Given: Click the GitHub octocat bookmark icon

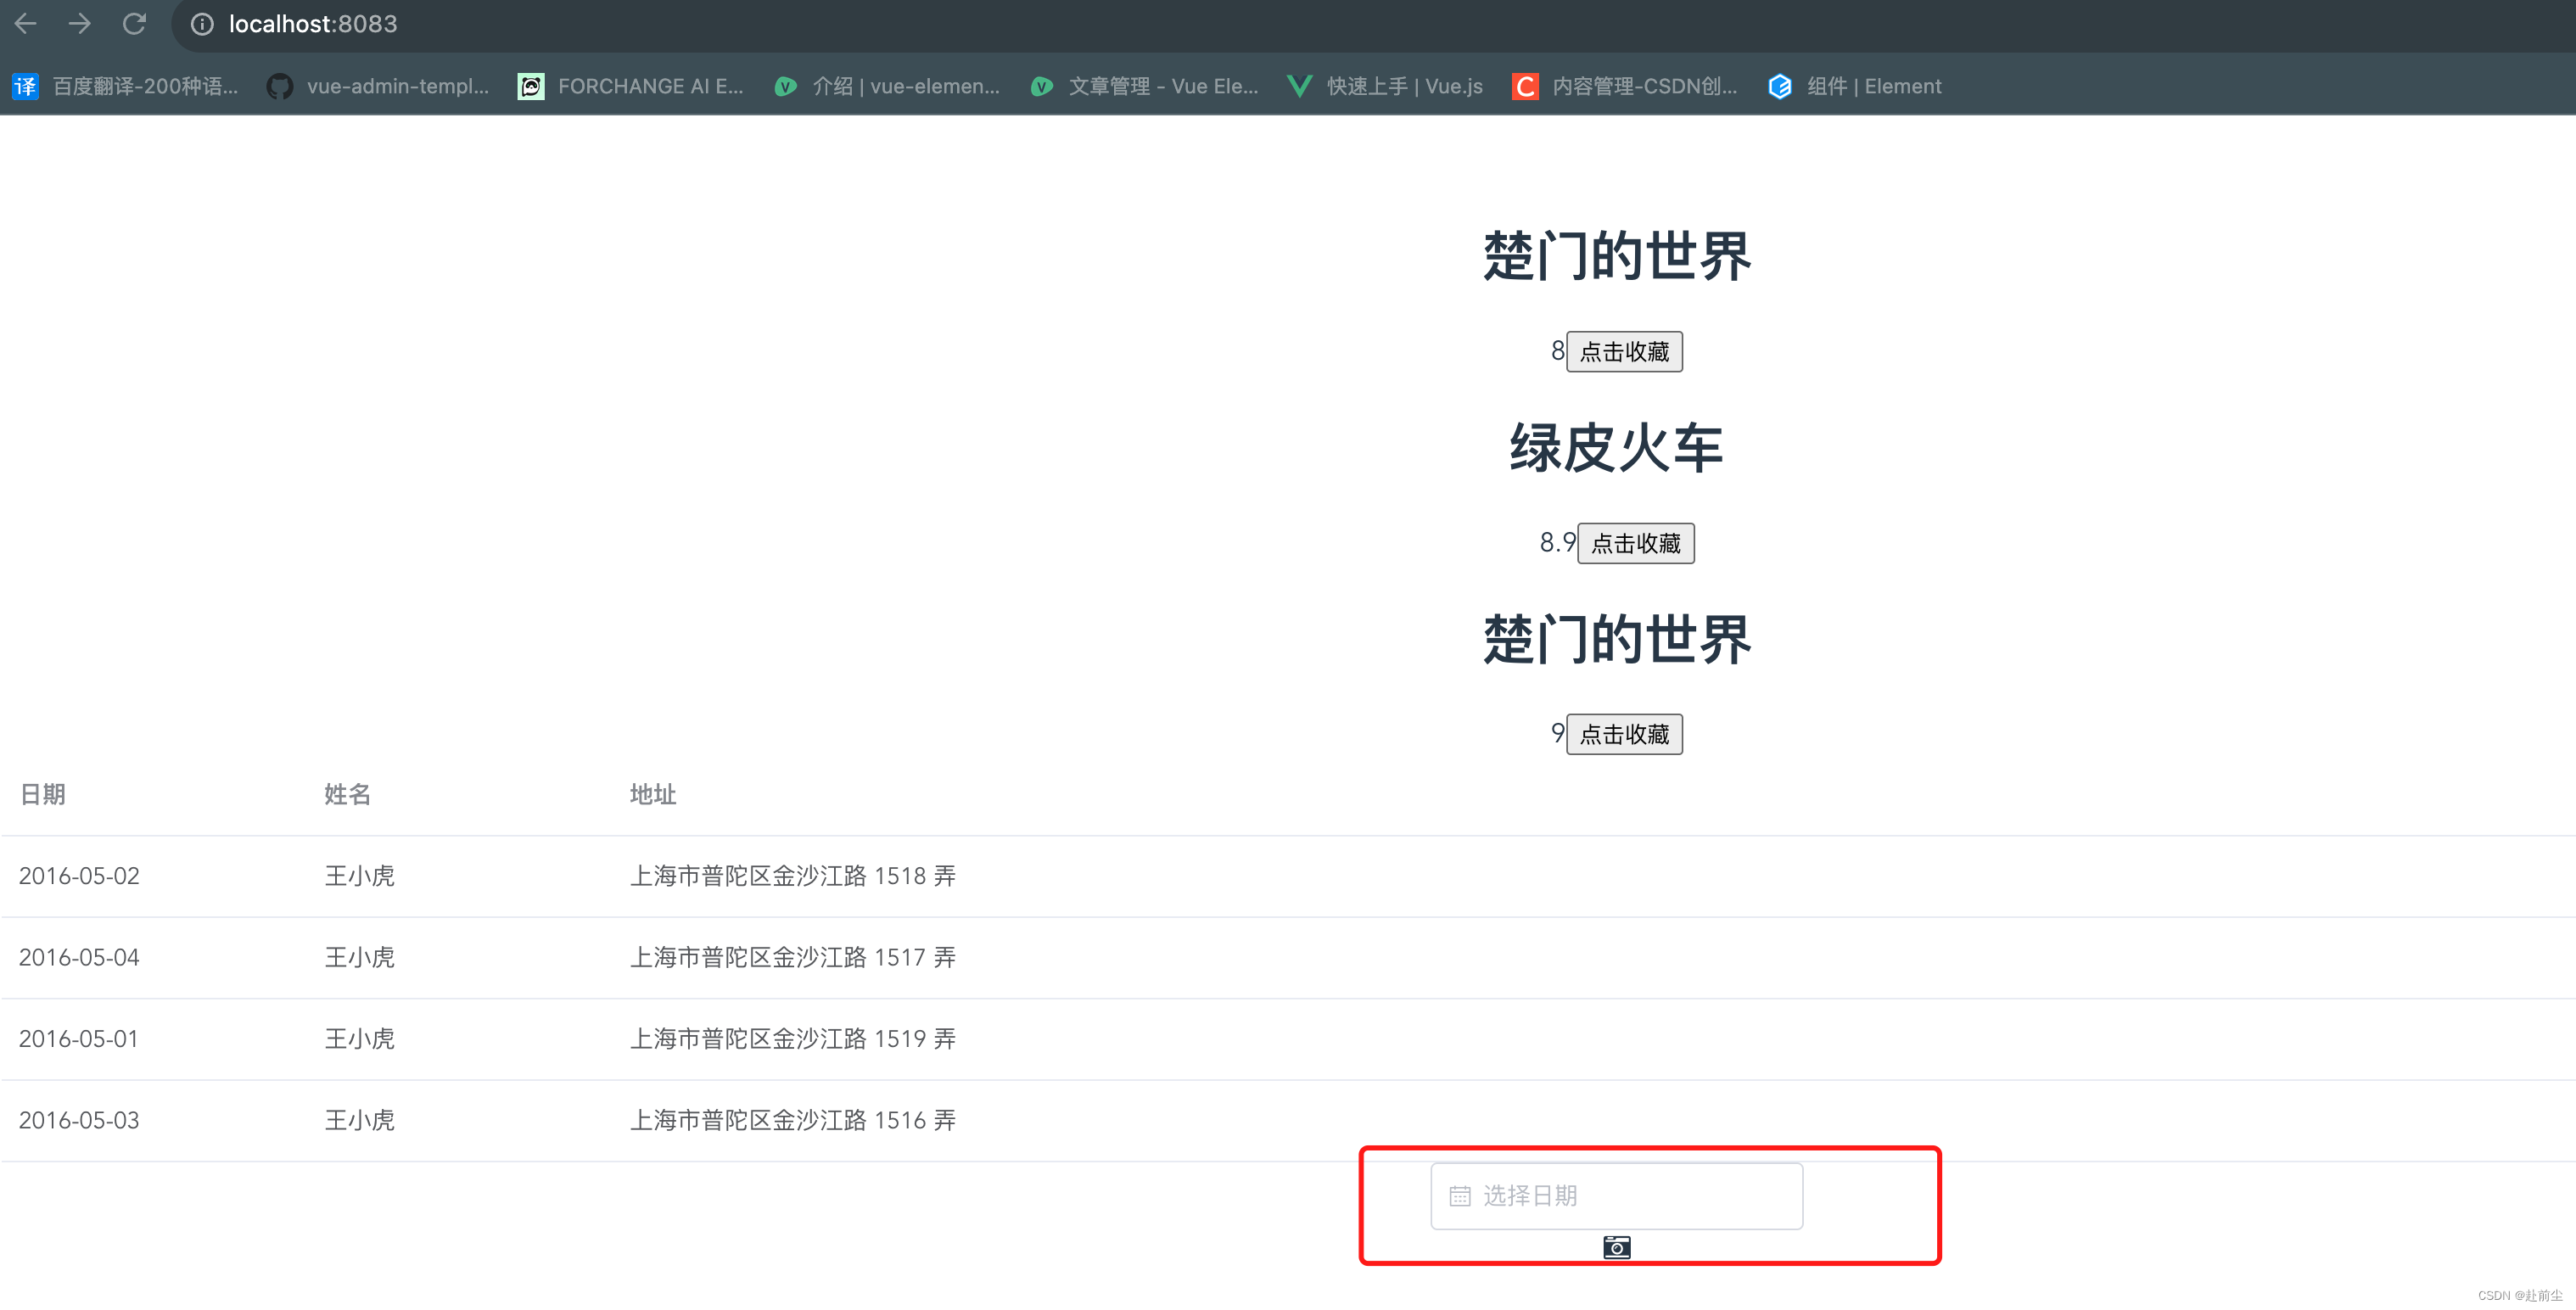Looking at the screenshot, I should 280,86.
